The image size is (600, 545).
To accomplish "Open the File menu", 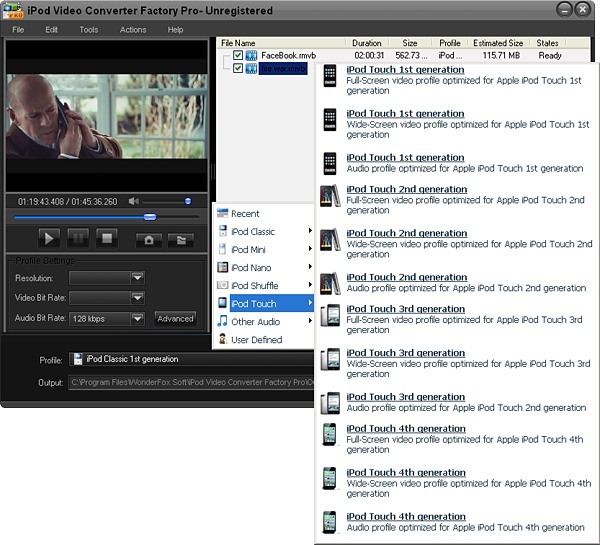I will (18, 29).
